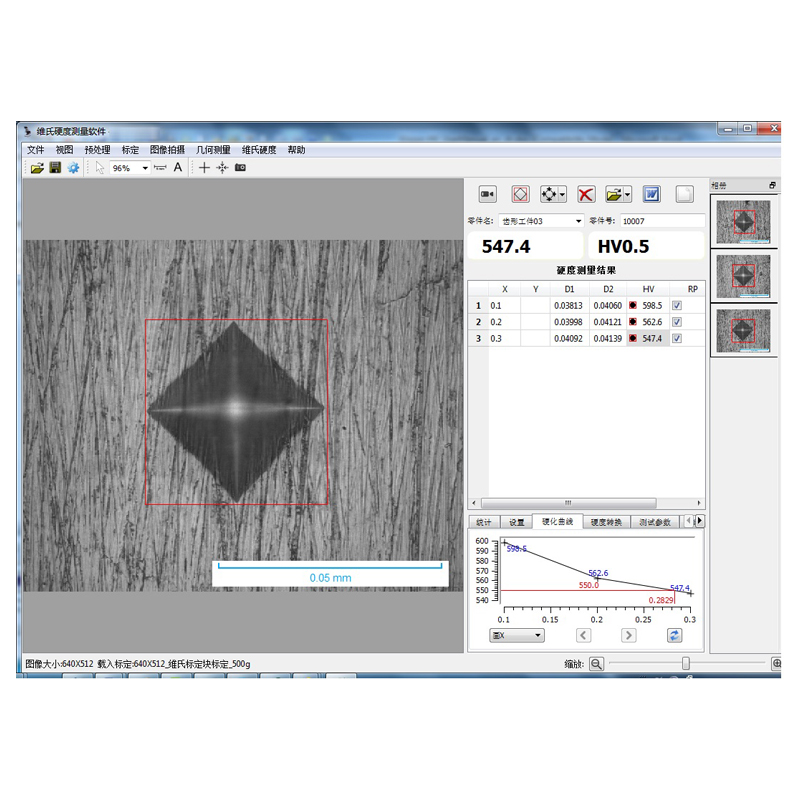Export report with the Word icon

(x=652, y=194)
